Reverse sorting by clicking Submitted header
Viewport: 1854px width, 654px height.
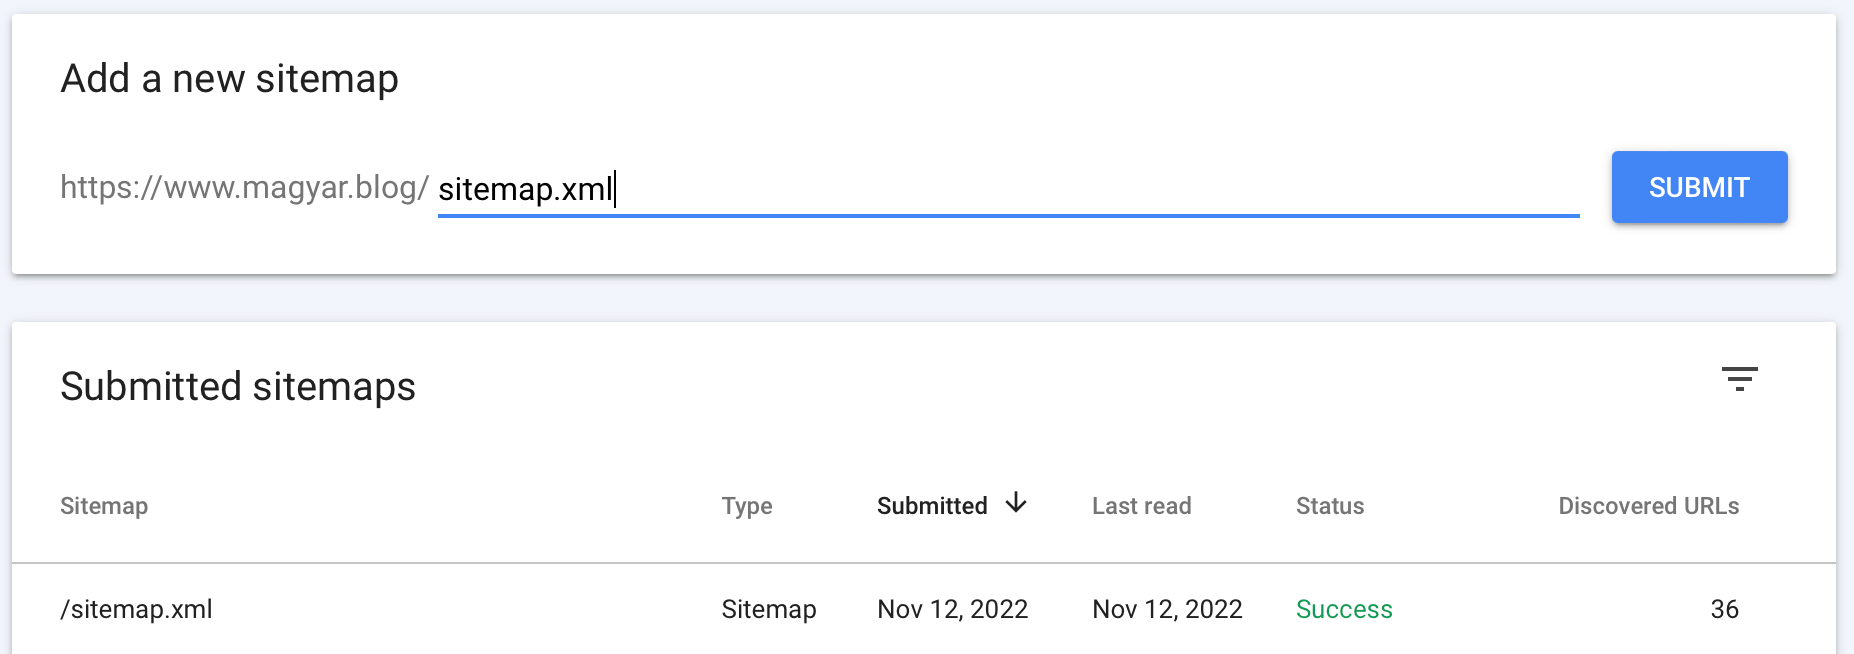click(x=931, y=505)
